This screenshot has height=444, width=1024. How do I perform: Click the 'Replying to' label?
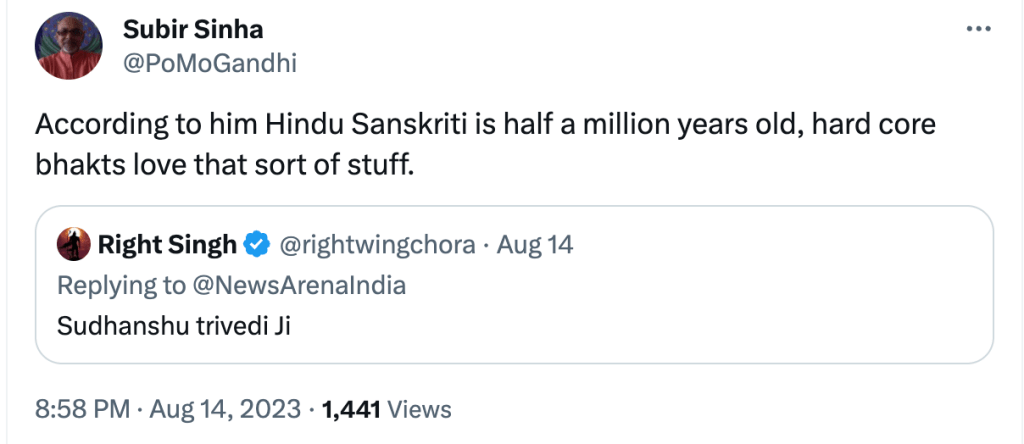point(121,285)
